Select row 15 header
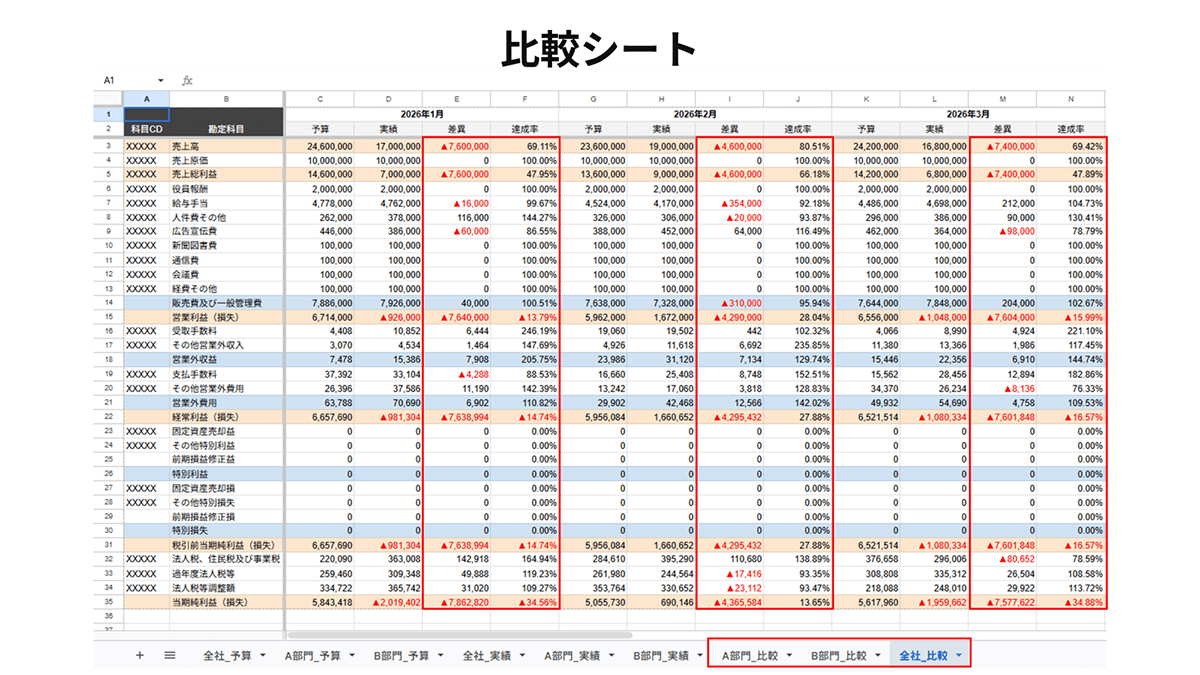Image resolution: width=1200 pixels, height=675 pixels. pyautogui.click(x=108, y=315)
